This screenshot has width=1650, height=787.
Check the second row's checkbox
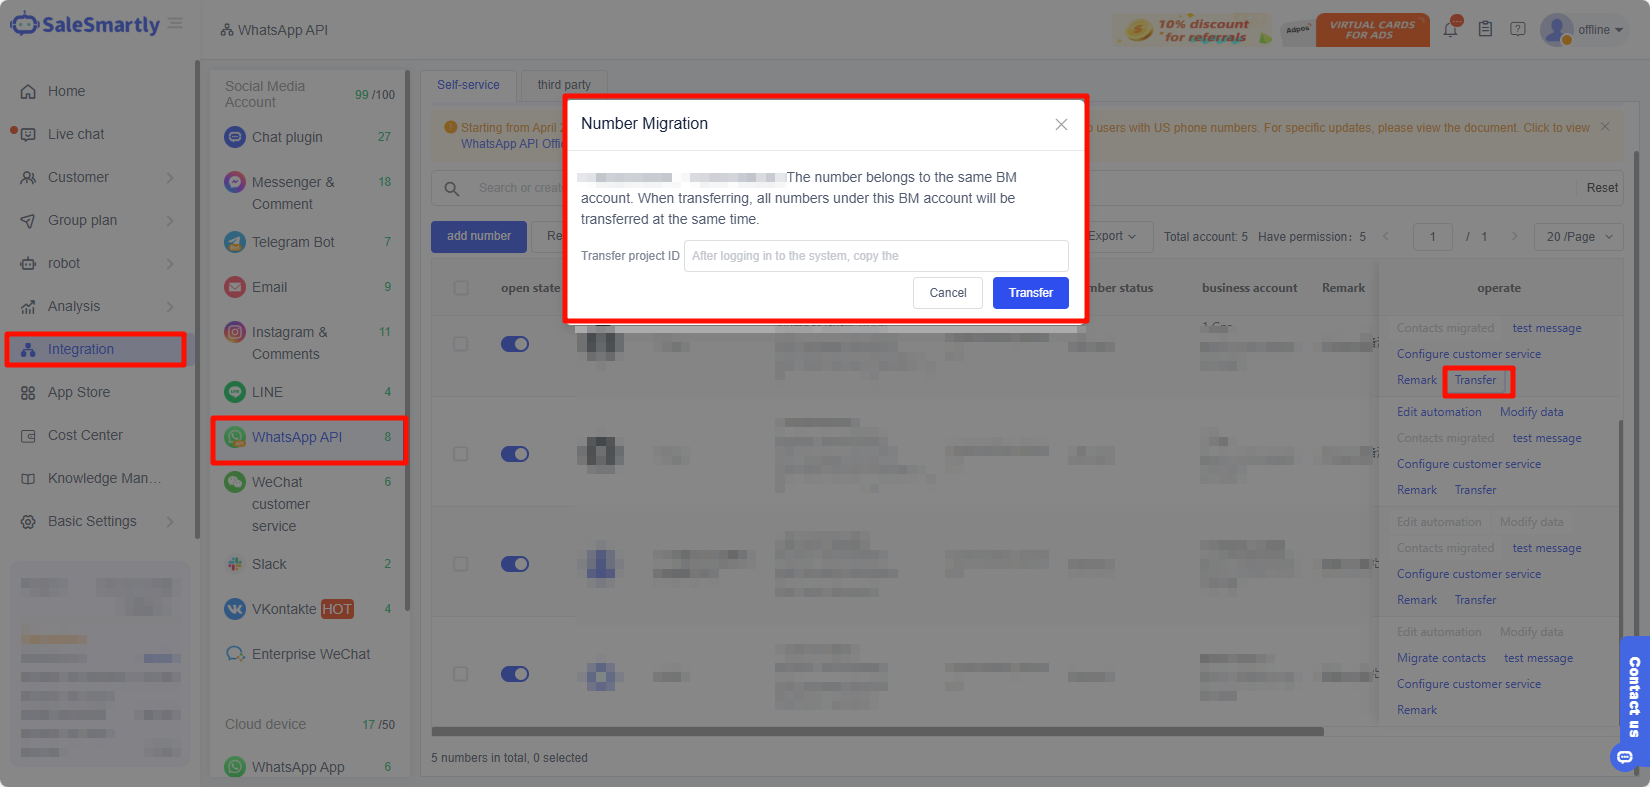pos(461,454)
